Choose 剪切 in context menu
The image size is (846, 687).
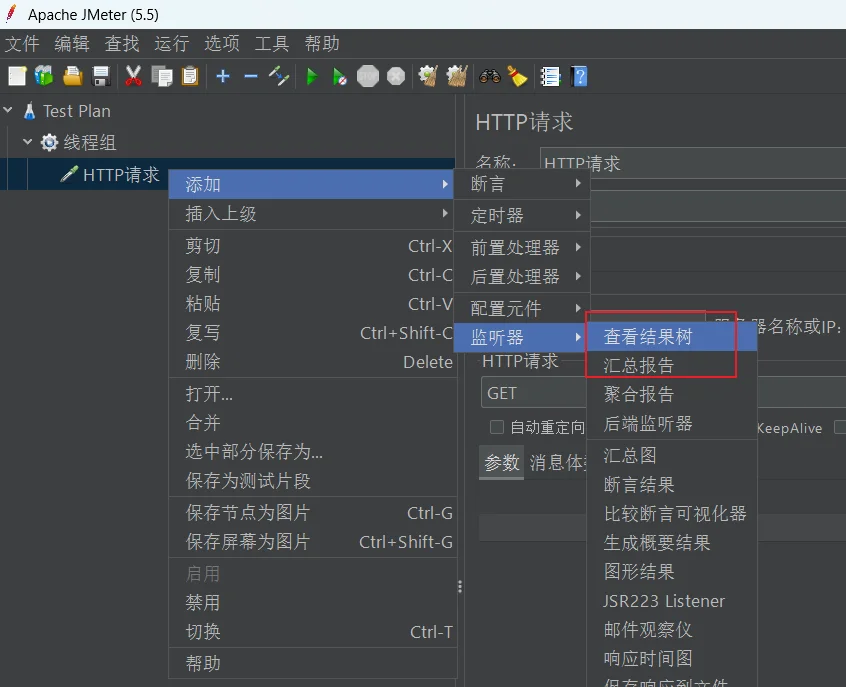312,246
